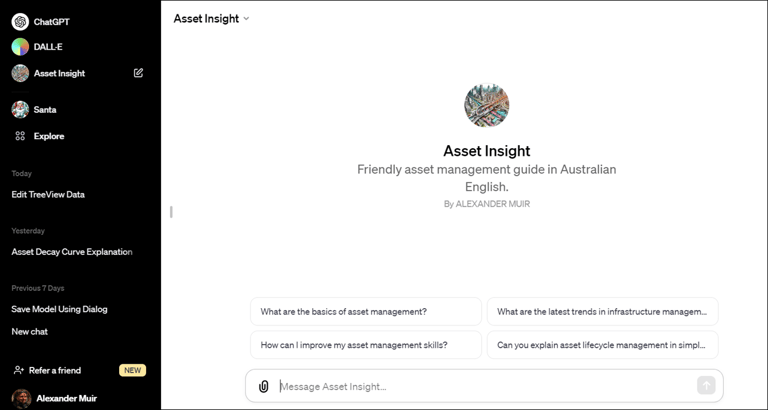Click the ChatGPT logo icon in sidebar
Viewport: 768px width, 410px height.
(20, 21)
